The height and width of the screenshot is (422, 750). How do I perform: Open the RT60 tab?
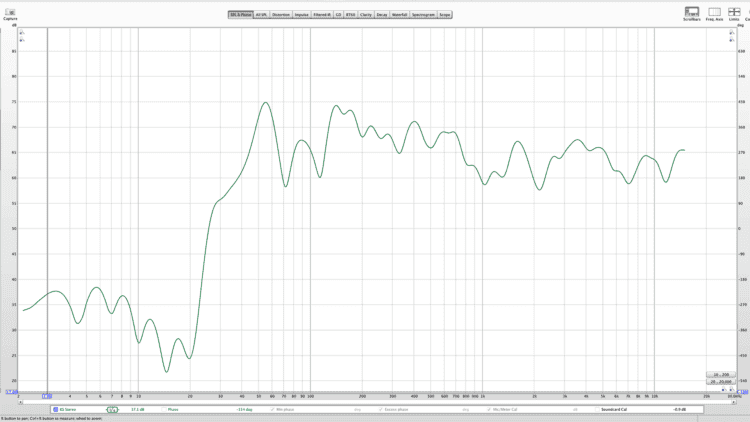[x=351, y=15]
